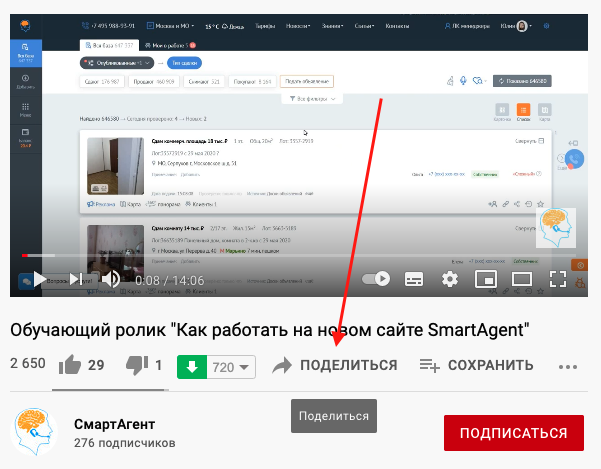
Task: Click SmartAgent brain watermark in video
Action: click(x=556, y=228)
